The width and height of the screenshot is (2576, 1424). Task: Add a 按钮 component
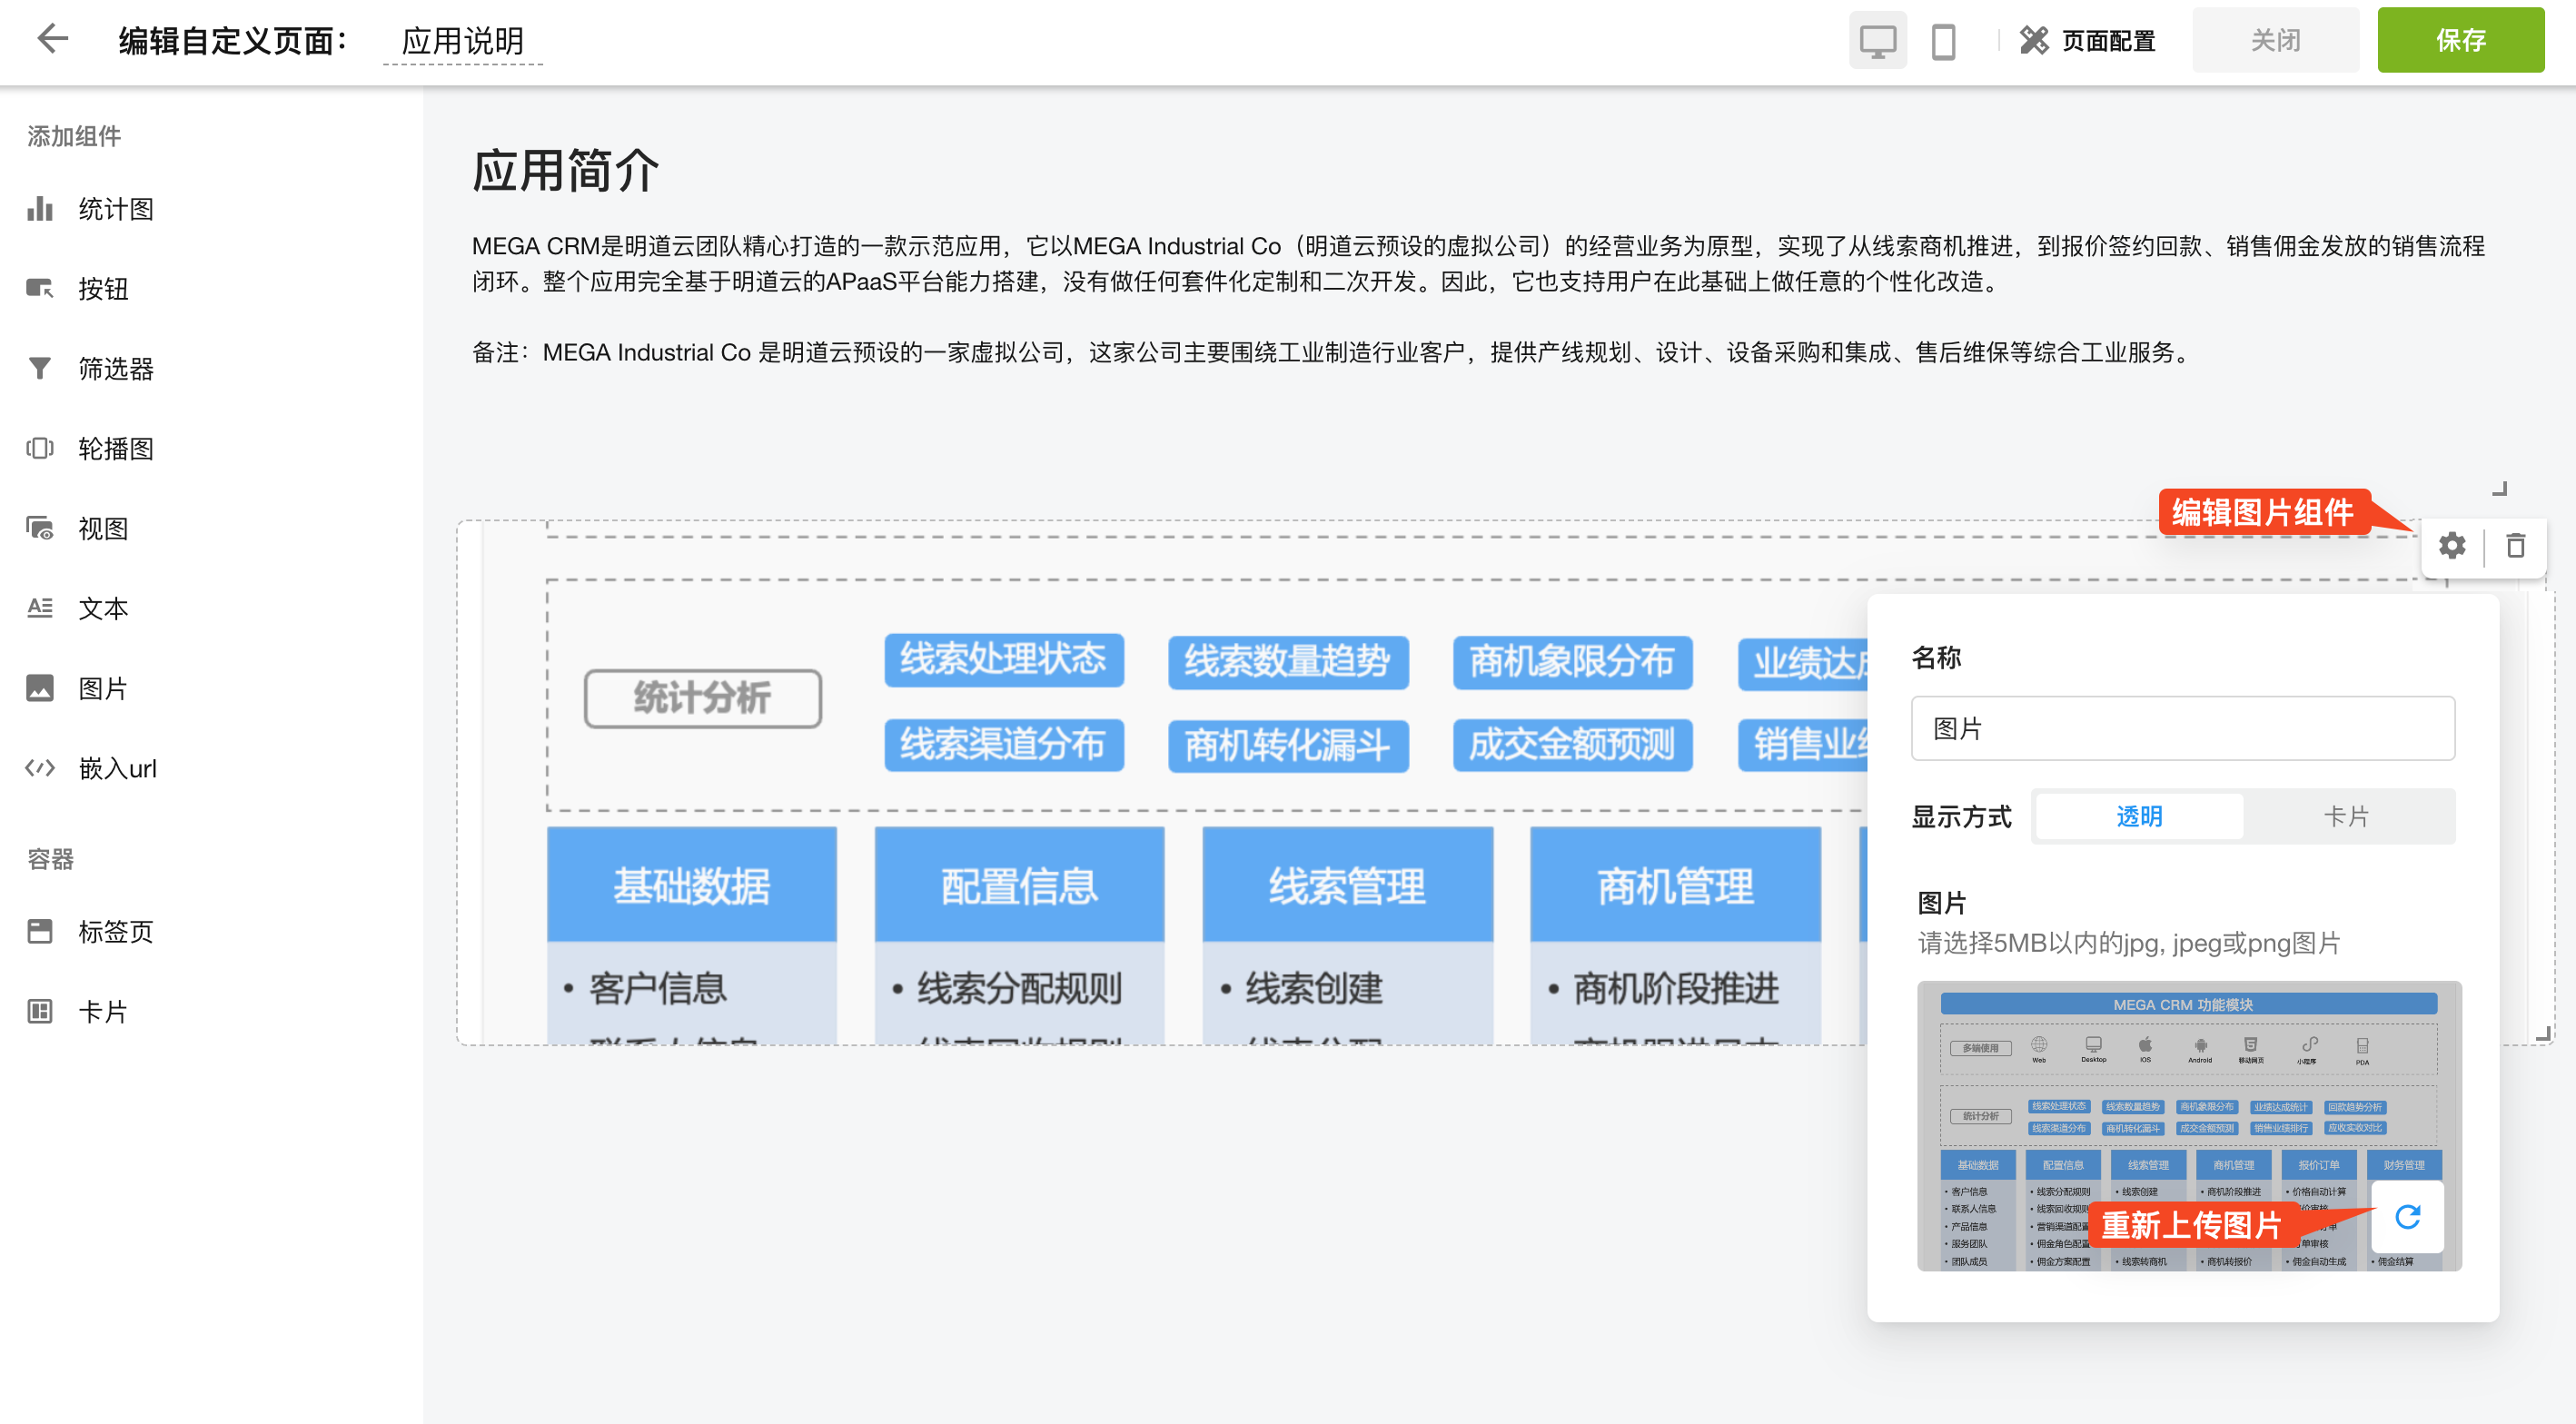103,289
